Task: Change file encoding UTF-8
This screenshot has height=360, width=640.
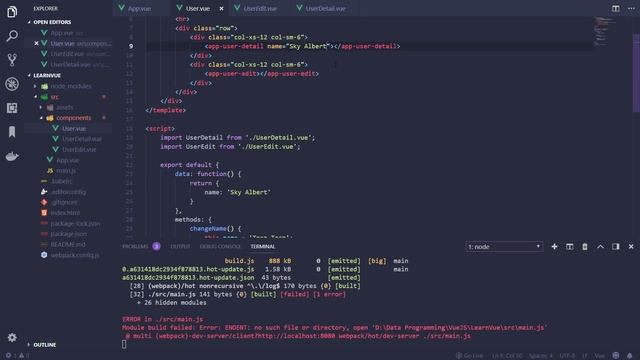Action: [567, 356]
